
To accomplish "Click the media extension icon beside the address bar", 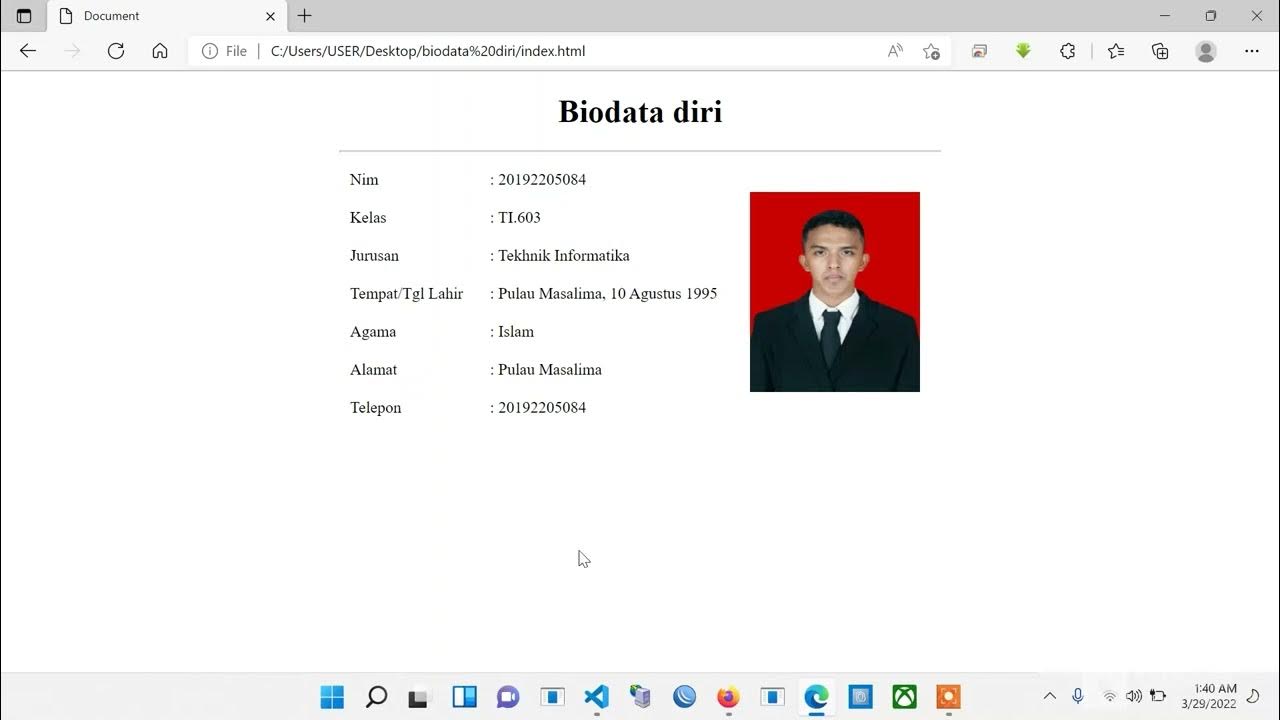I will [x=979, y=51].
